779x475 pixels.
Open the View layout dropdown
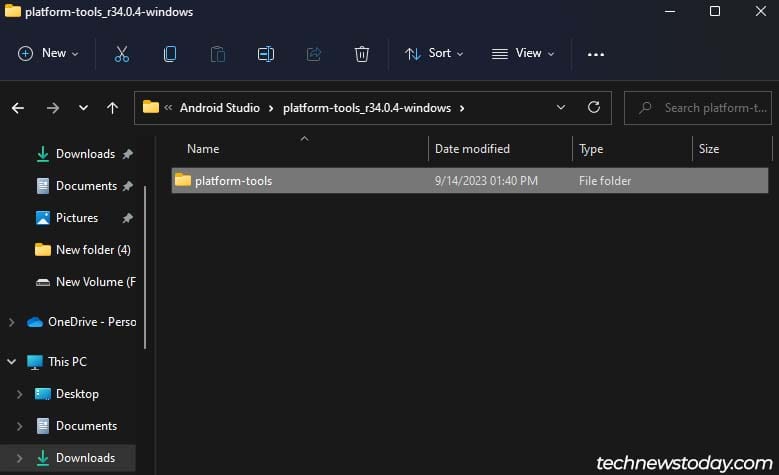coord(522,54)
